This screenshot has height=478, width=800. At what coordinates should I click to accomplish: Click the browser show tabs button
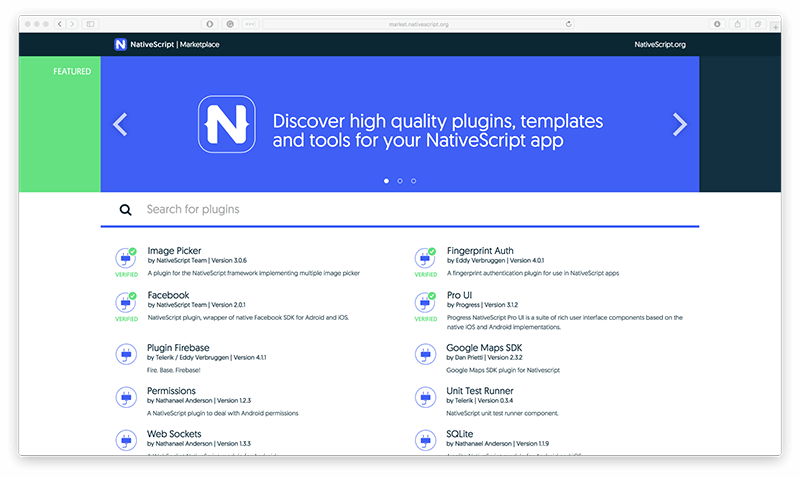[758, 24]
